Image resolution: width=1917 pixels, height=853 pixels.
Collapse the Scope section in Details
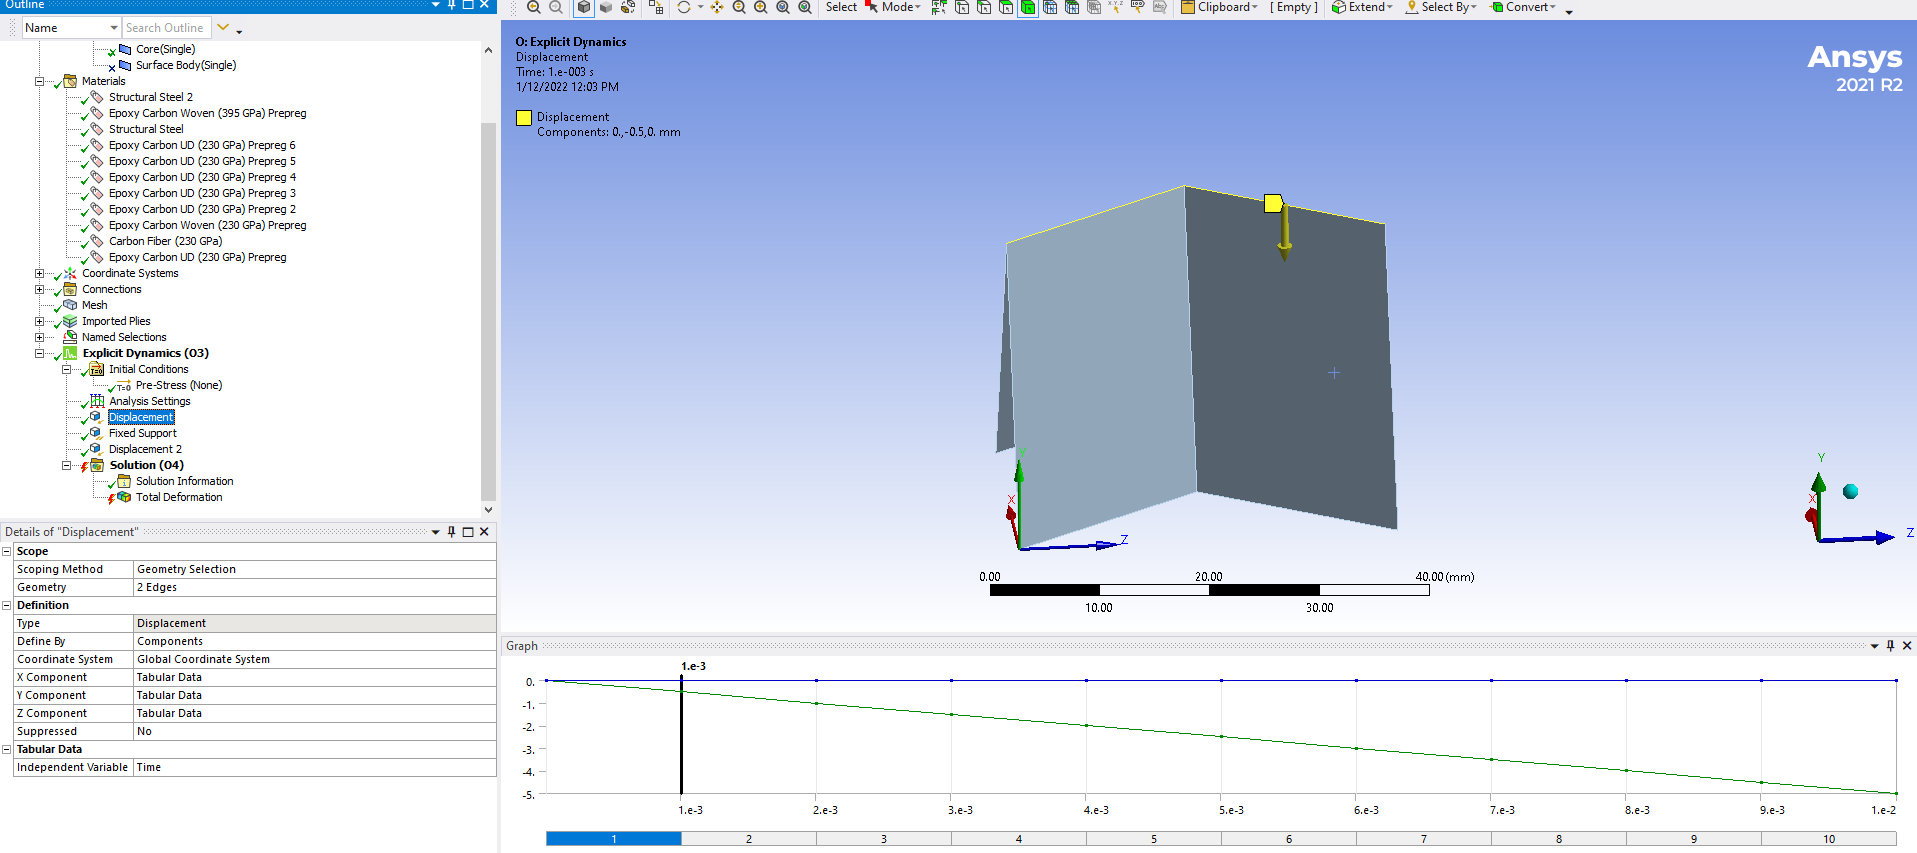[7, 551]
